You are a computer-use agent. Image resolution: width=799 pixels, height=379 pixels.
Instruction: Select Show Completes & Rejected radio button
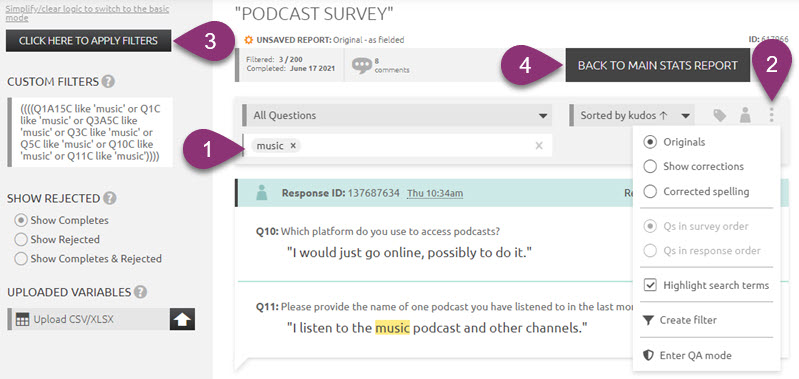pos(21,259)
